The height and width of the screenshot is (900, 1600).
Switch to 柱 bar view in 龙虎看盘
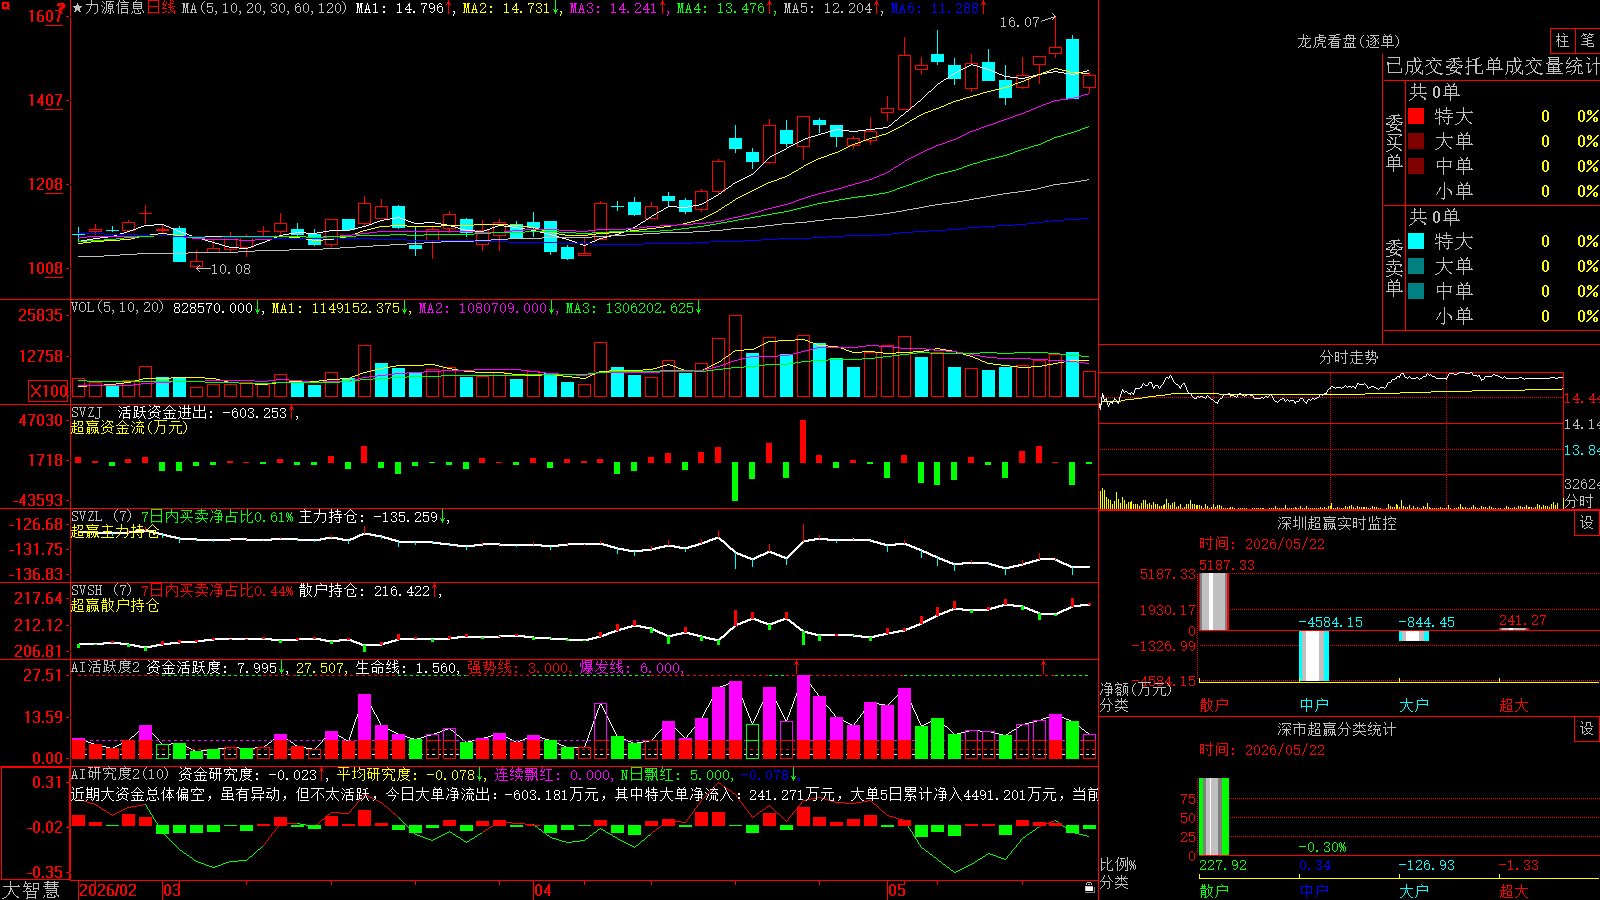coord(1562,41)
